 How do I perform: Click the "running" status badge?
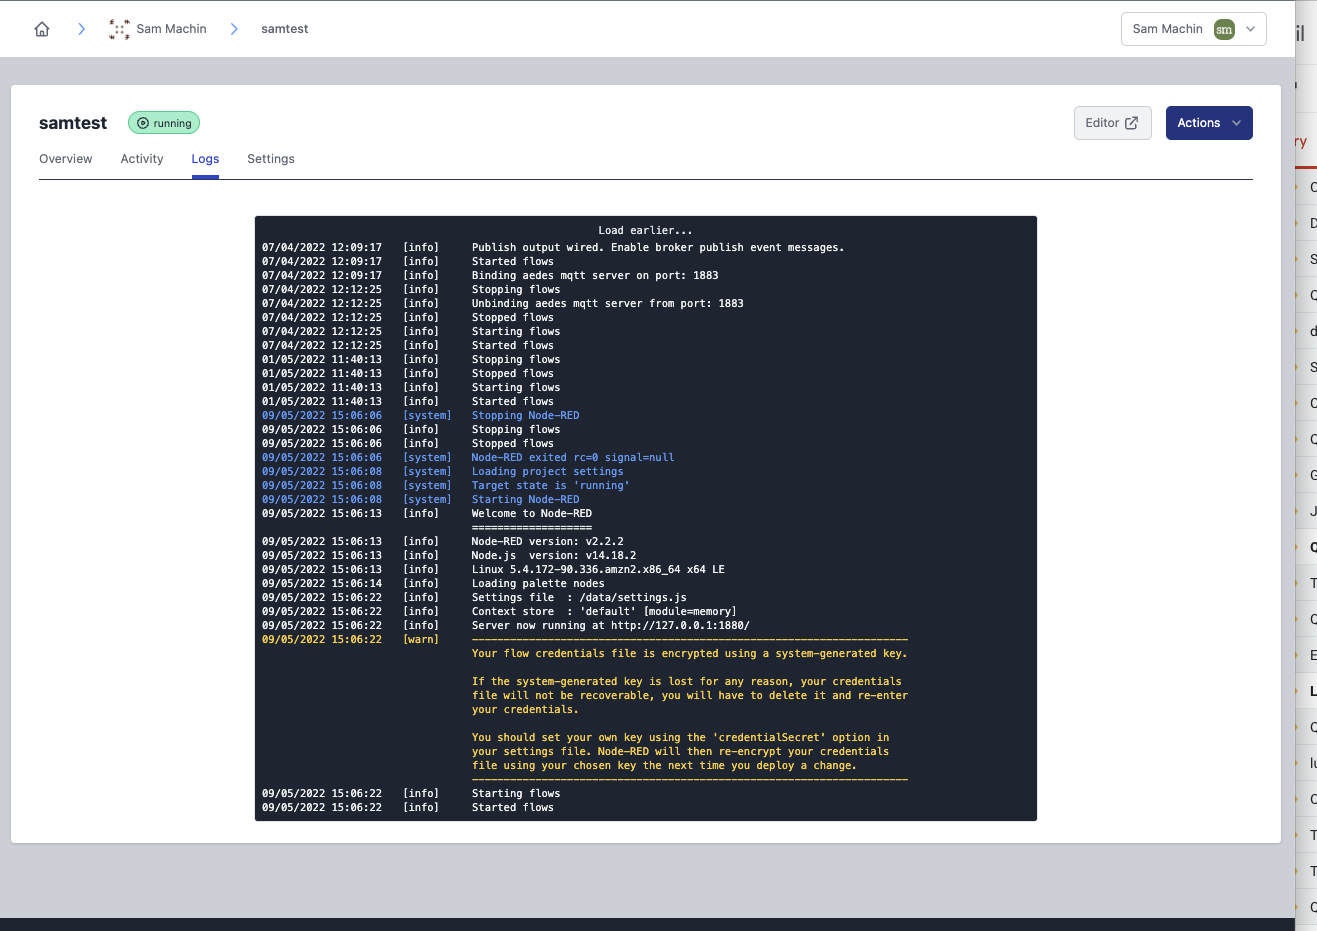click(x=164, y=123)
